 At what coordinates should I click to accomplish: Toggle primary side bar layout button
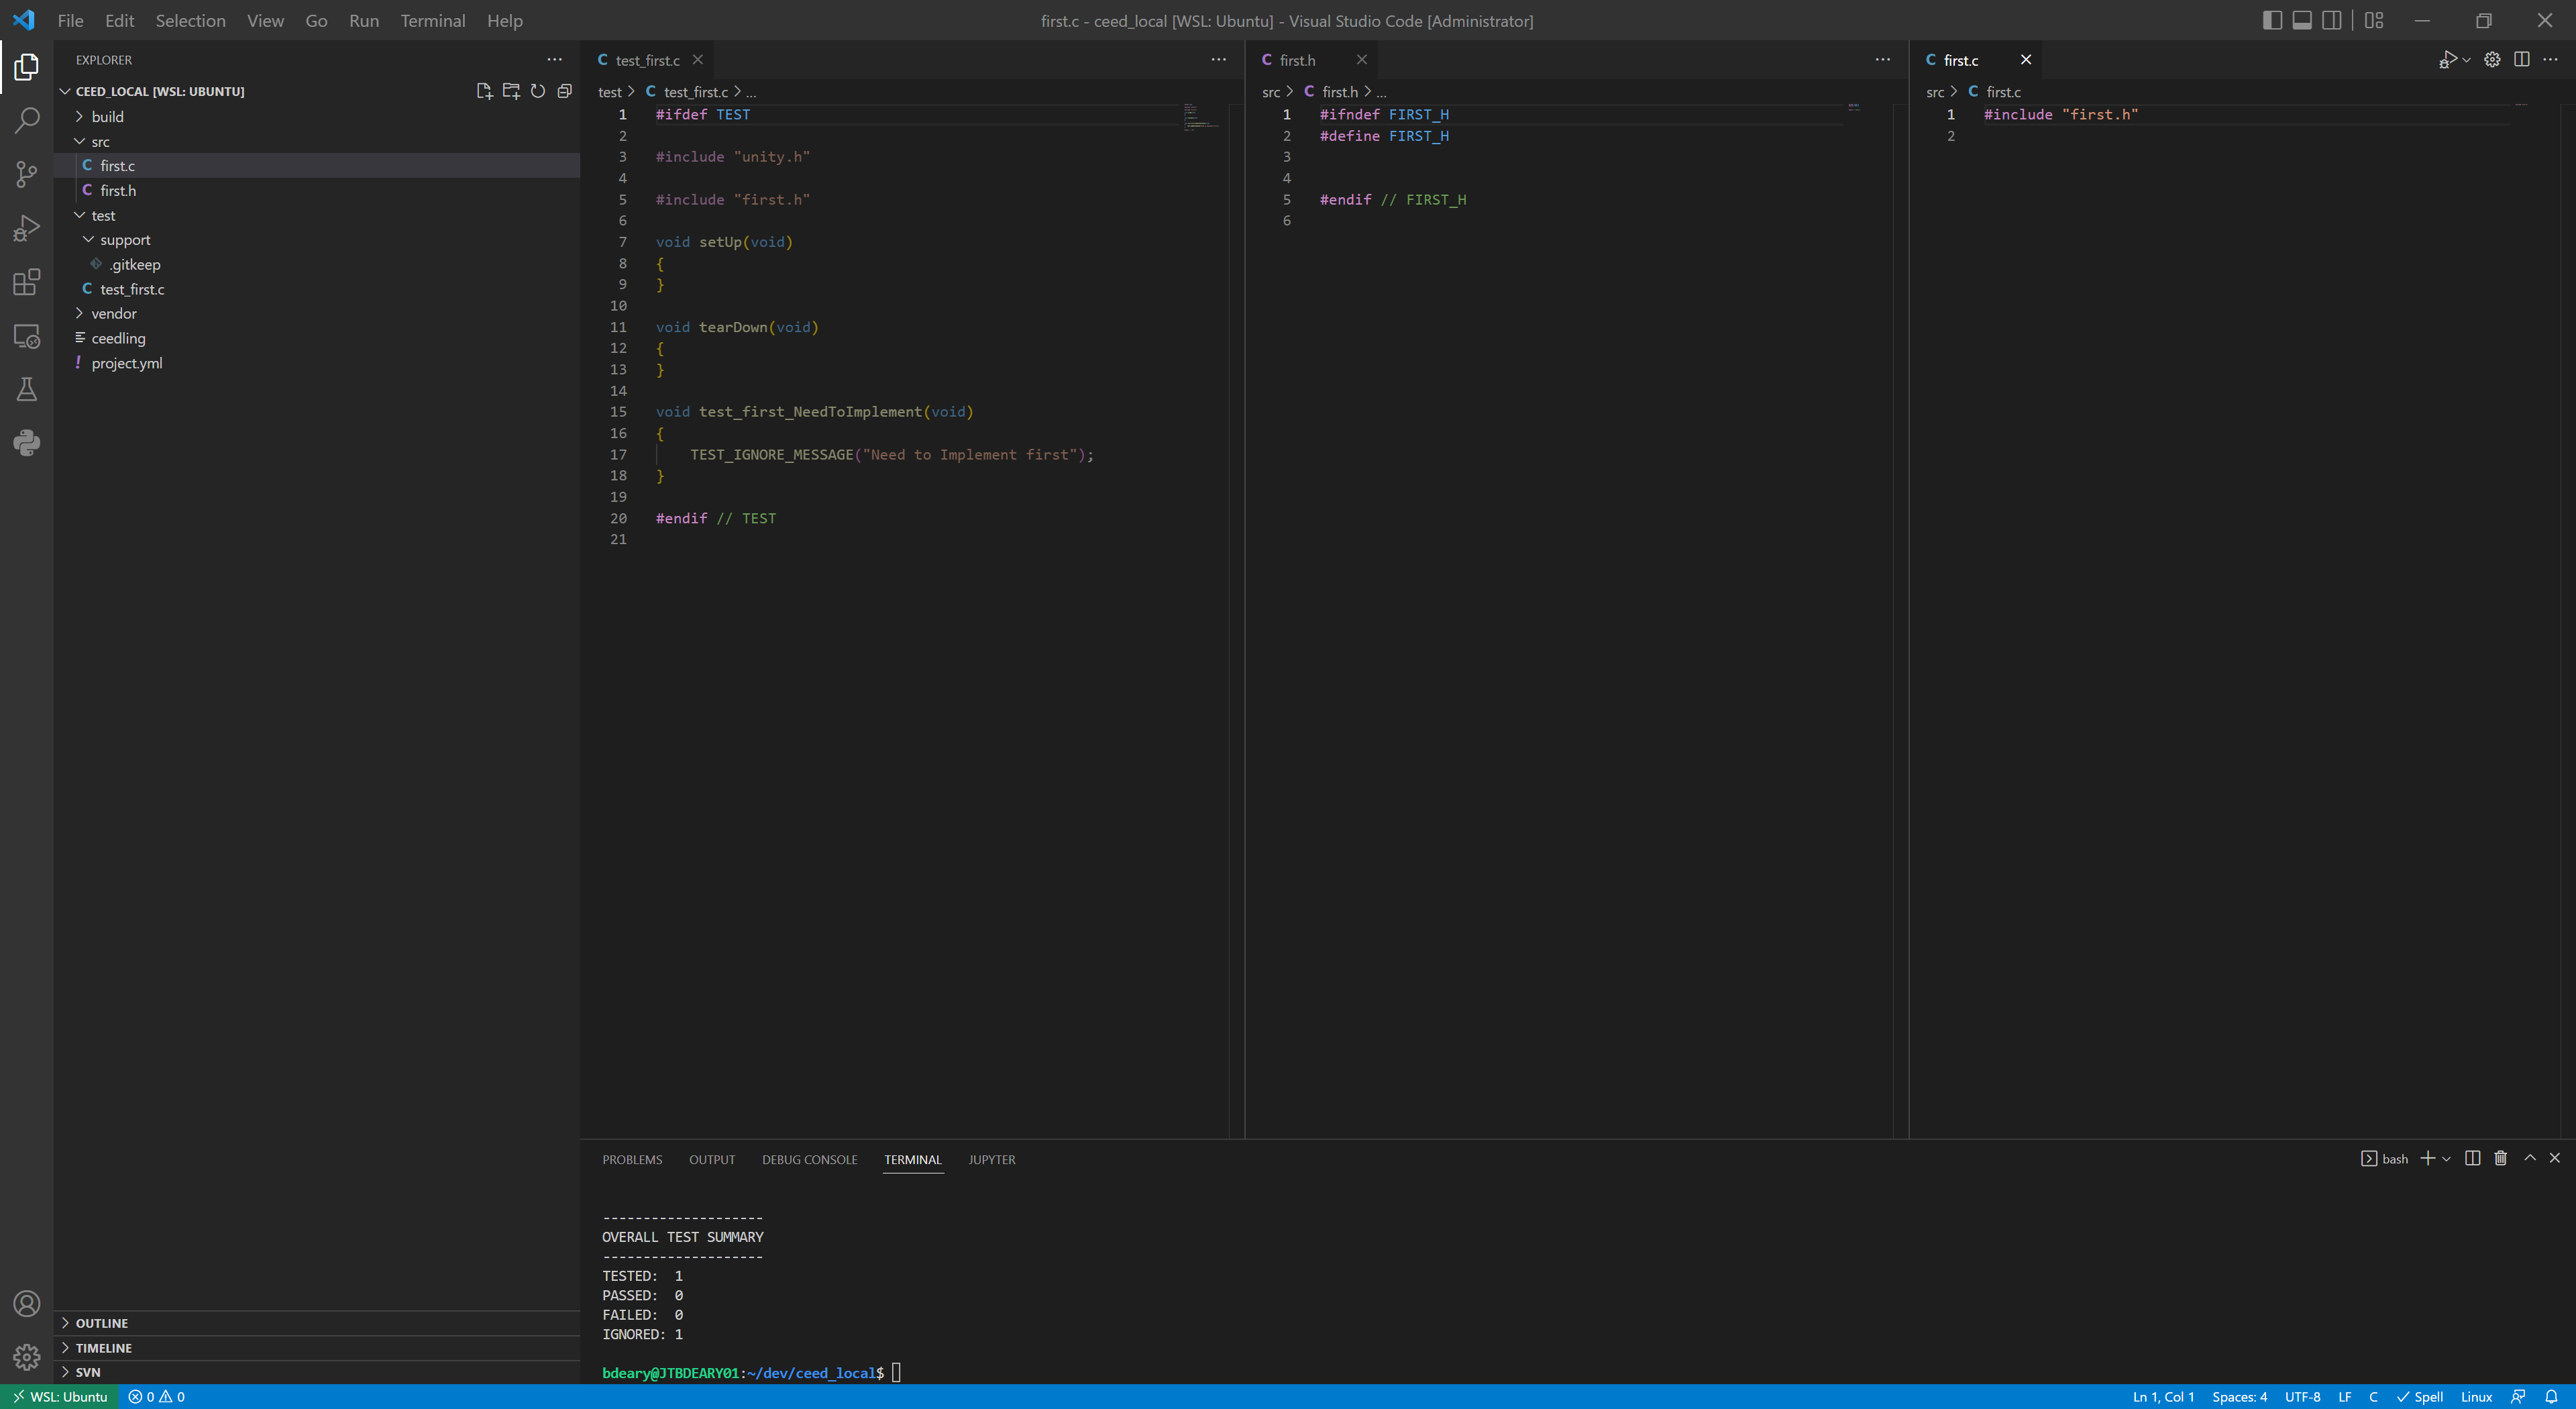tap(2272, 20)
